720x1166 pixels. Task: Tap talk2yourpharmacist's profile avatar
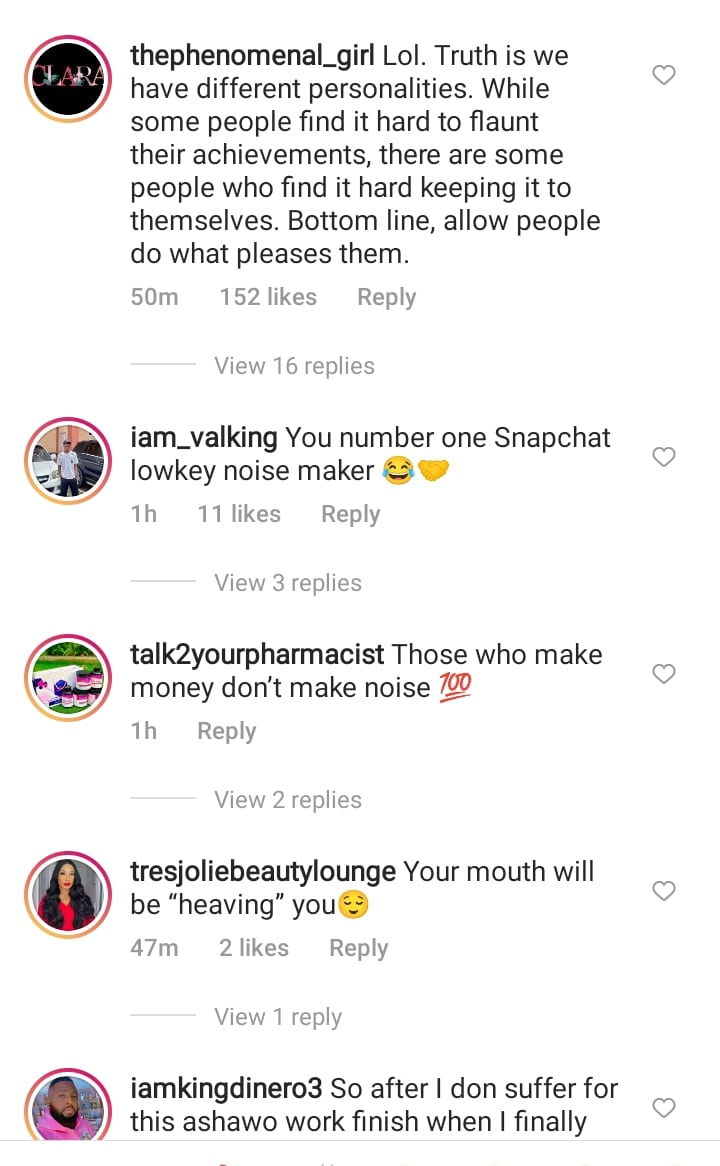[x=67, y=678]
